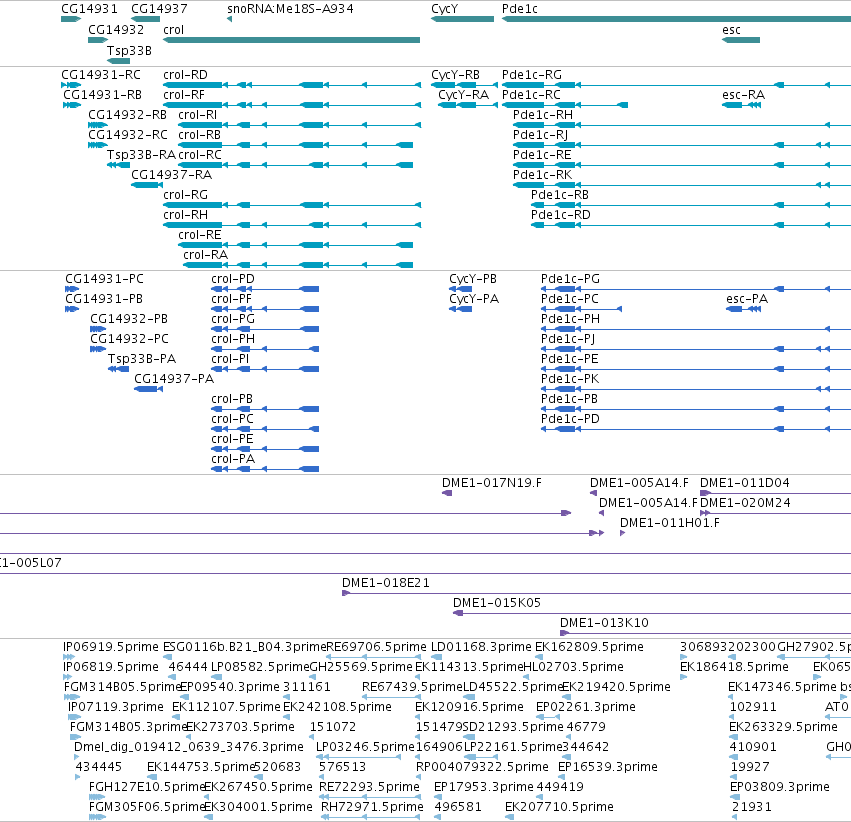Screen dimensions: 851x822
Task: Select the snoRNA:Me18S-A934 small arrow glyph
Action: coord(230,19)
